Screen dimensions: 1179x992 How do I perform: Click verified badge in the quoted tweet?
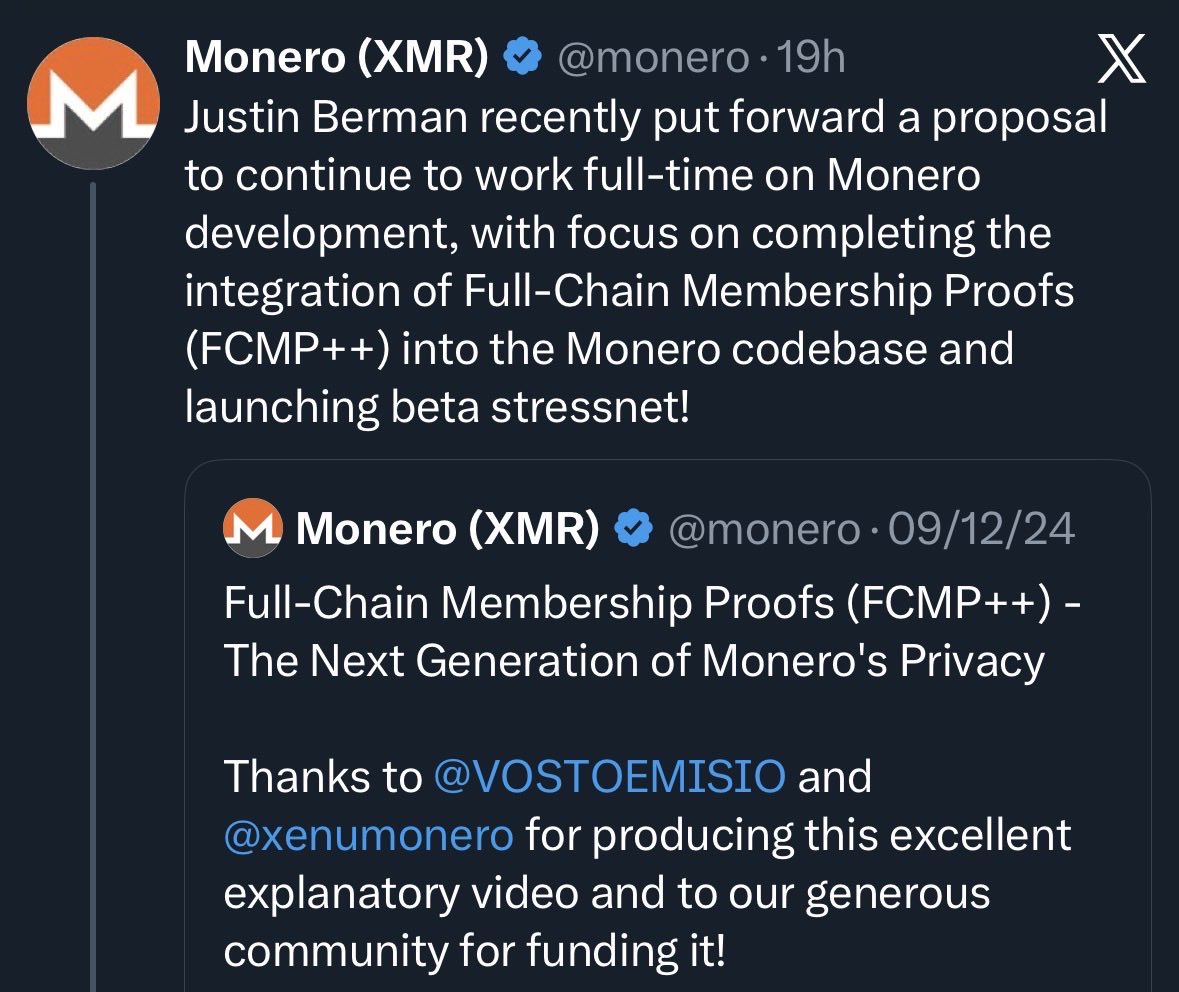click(x=633, y=528)
